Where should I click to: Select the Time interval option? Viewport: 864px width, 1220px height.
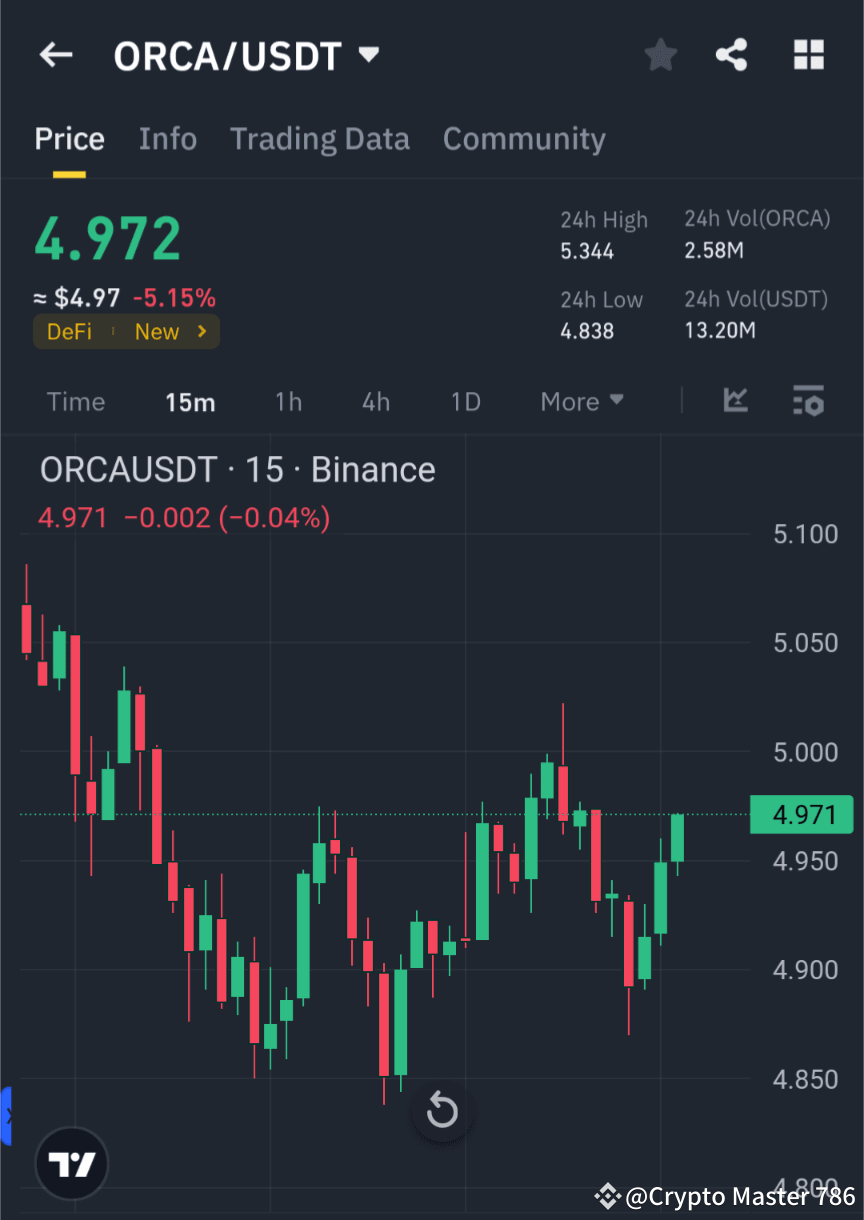pyautogui.click(x=75, y=401)
